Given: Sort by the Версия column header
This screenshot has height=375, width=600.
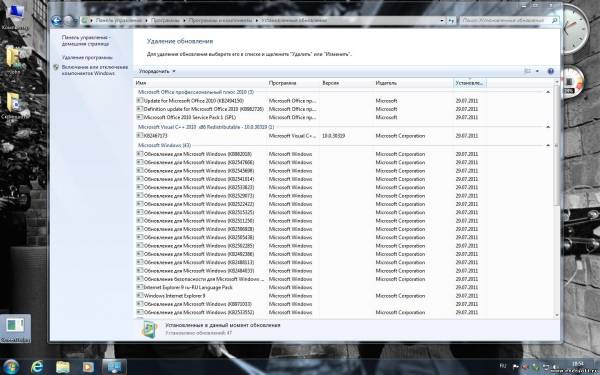Looking at the screenshot, I should point(347,83).
